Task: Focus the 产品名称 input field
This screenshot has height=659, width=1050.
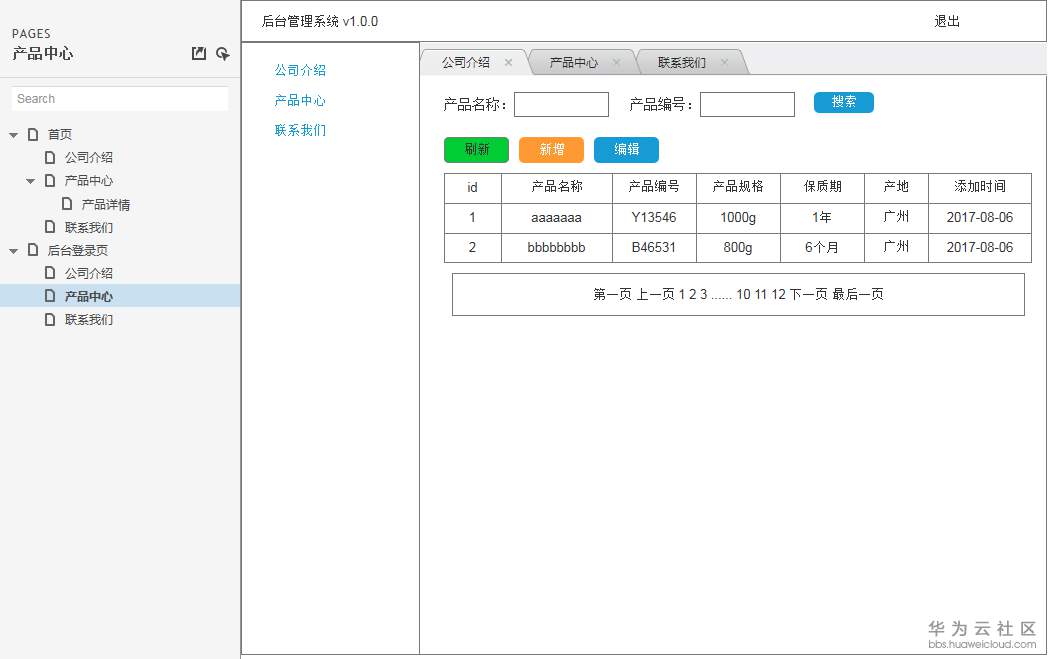Action: pos(561,104)
